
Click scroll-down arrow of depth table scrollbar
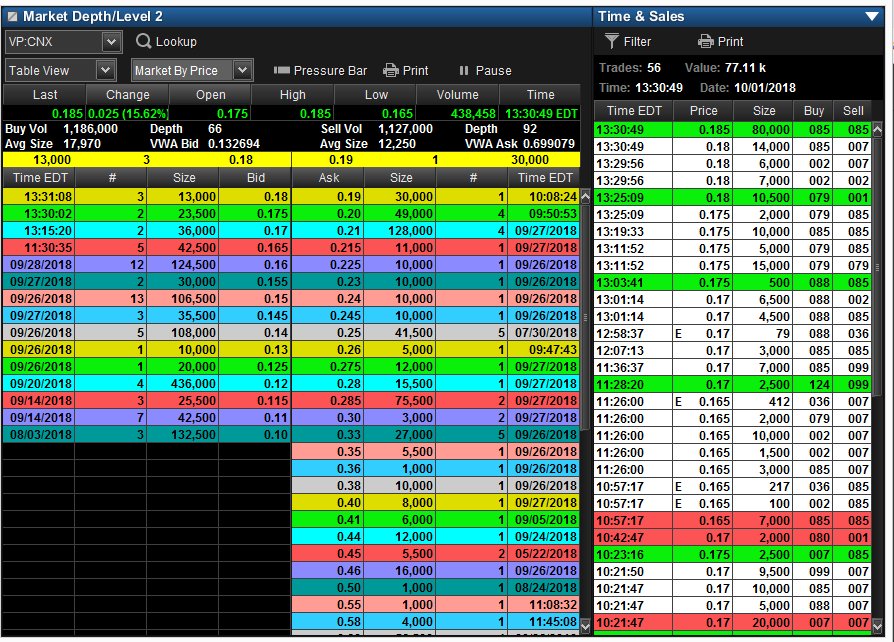585,626
